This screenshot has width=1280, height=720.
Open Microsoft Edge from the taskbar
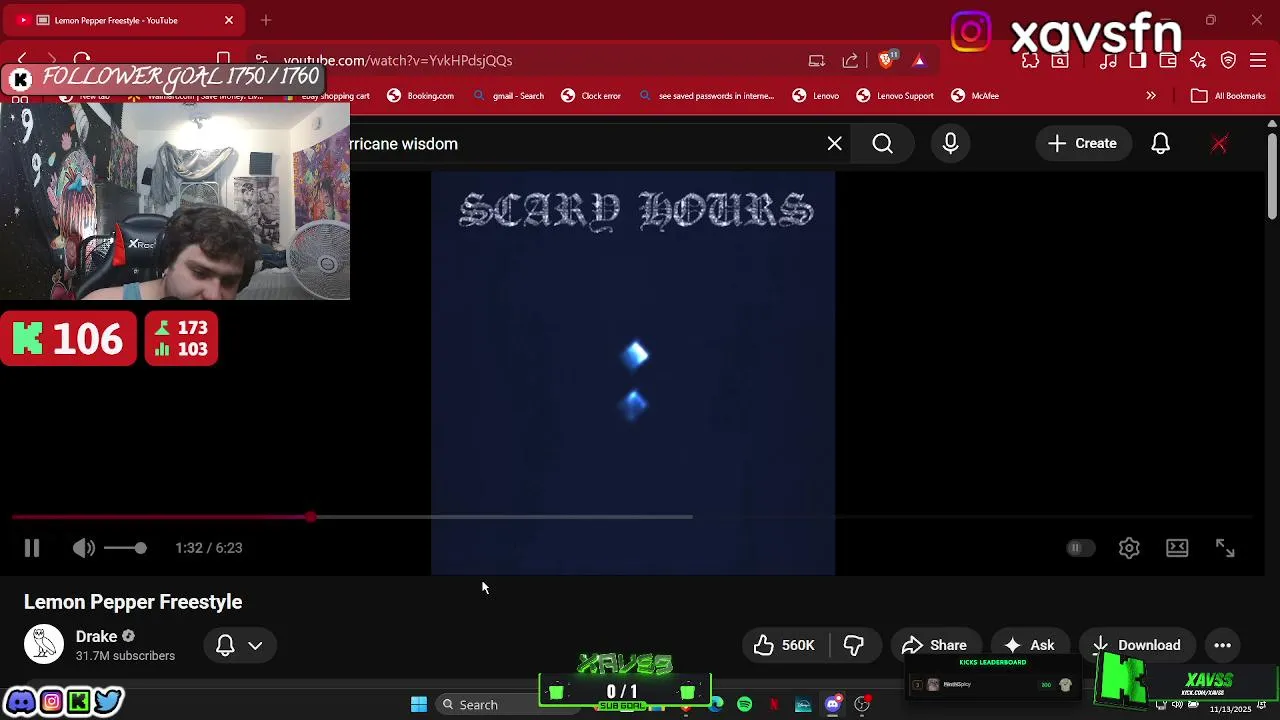pyautogui.click(x=716, y=705)
